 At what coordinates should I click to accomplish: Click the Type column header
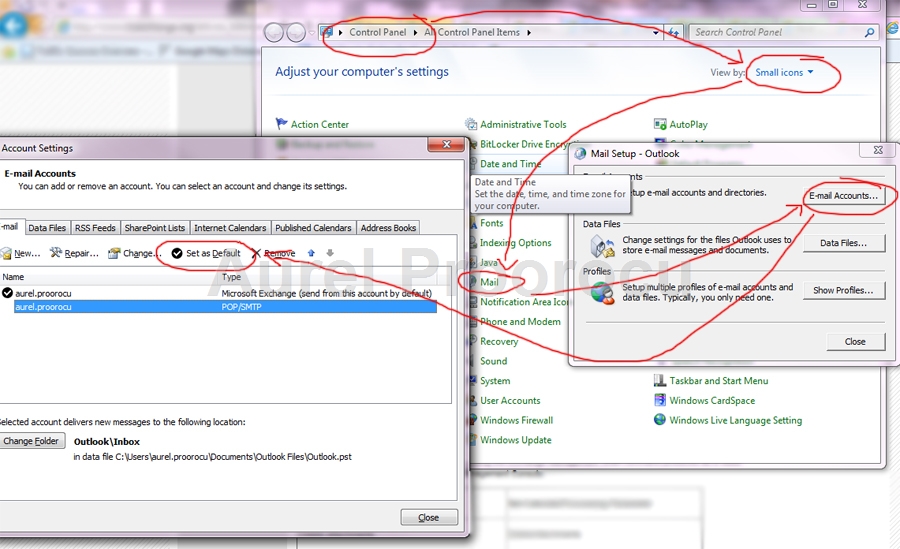(x=328, y=277)
